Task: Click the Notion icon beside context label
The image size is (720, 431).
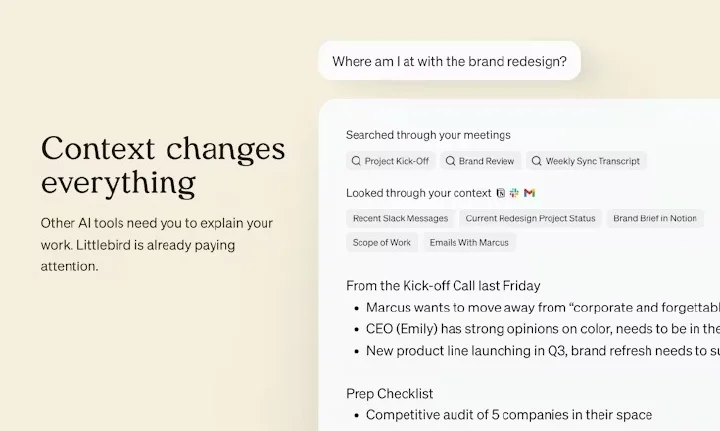Action: coord(501,193)
